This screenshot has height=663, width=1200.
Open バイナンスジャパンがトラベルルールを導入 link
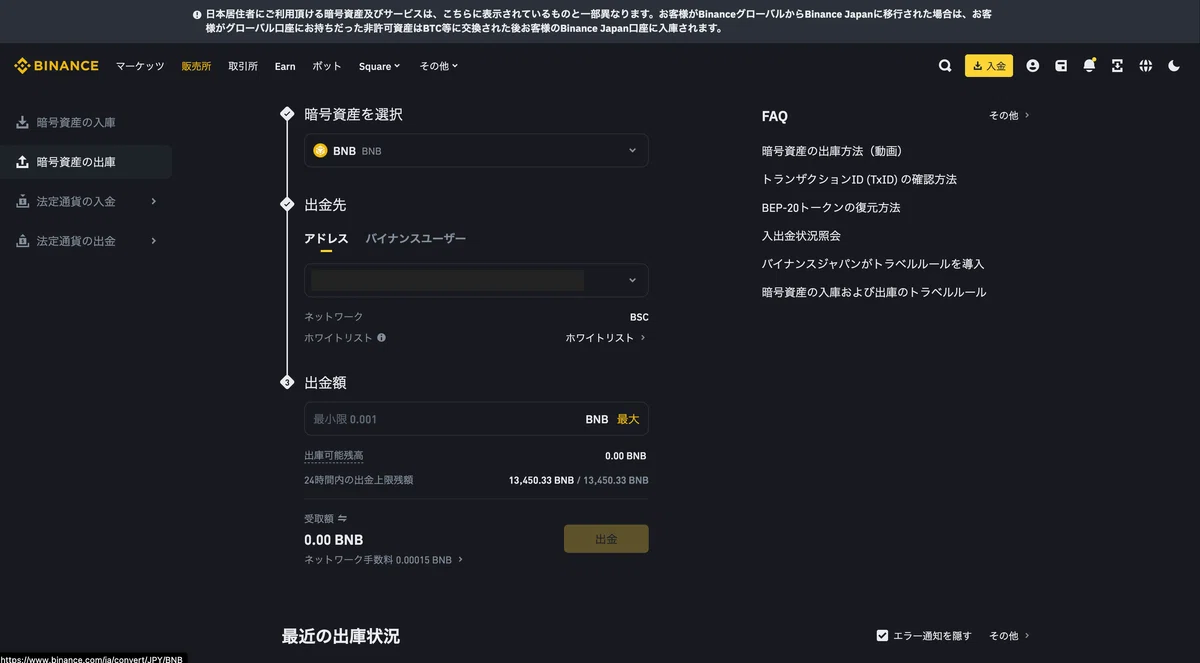pos(873,264)
